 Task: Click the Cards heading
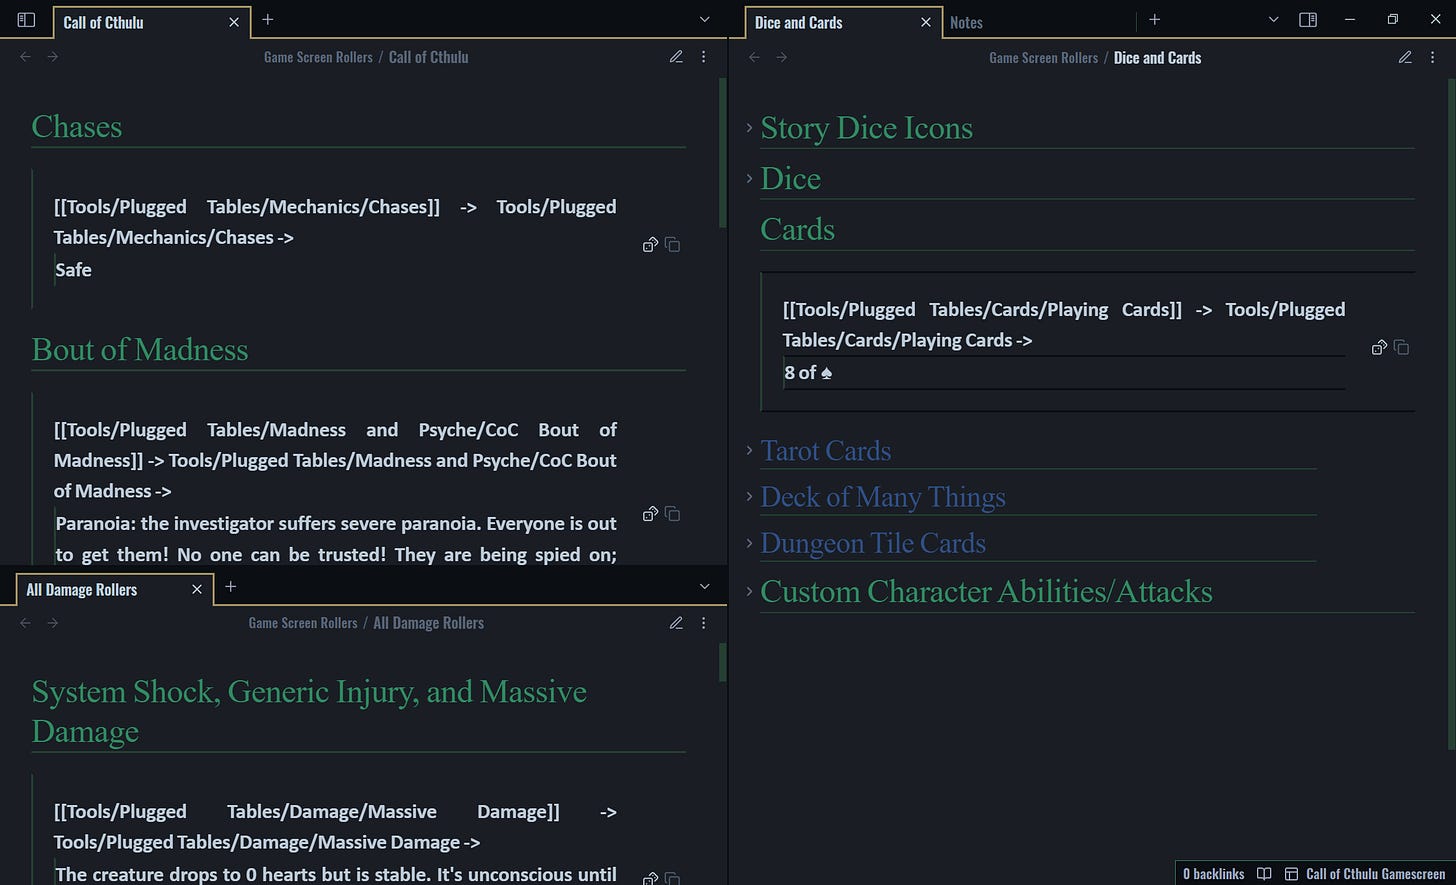coord(797,230)
